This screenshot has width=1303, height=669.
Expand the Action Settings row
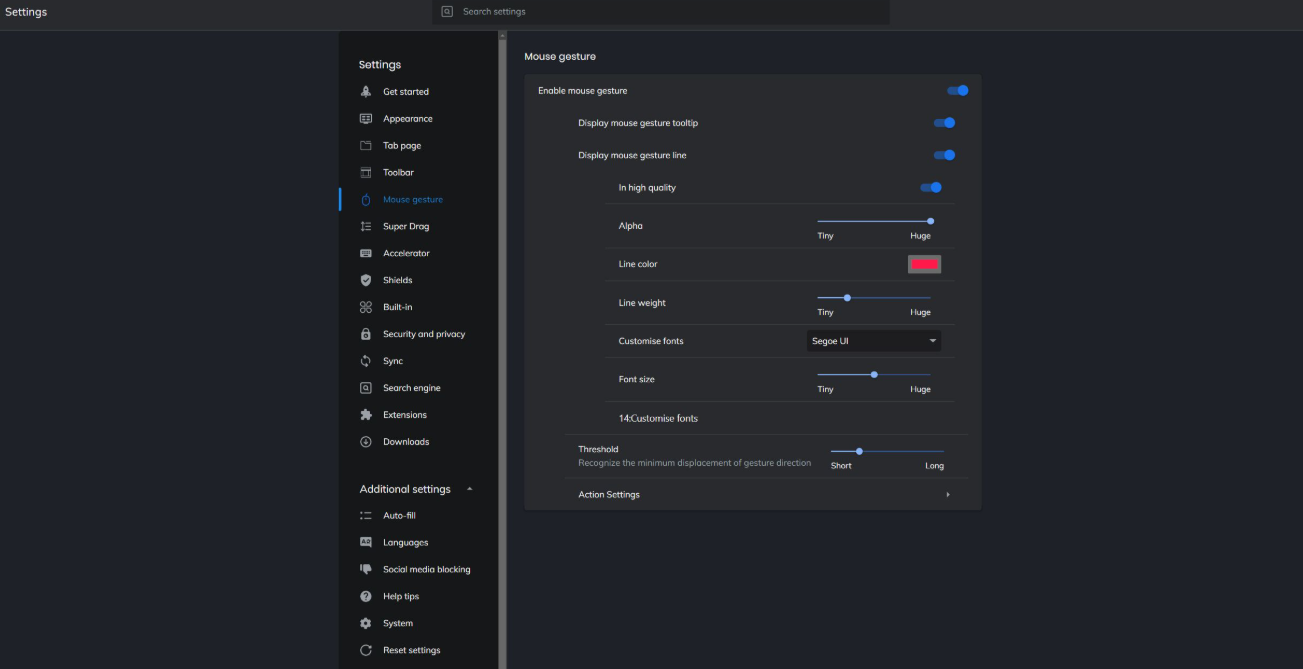(948, 495)
